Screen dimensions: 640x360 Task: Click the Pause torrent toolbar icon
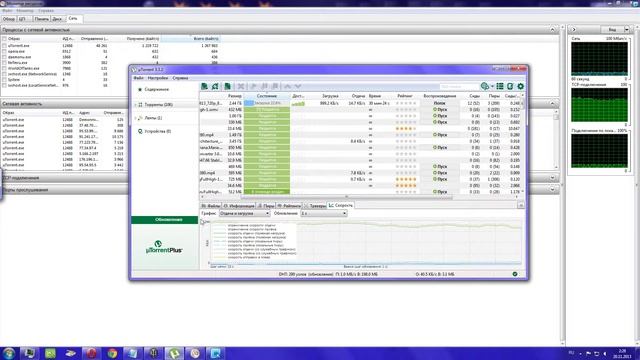point(264,86)
